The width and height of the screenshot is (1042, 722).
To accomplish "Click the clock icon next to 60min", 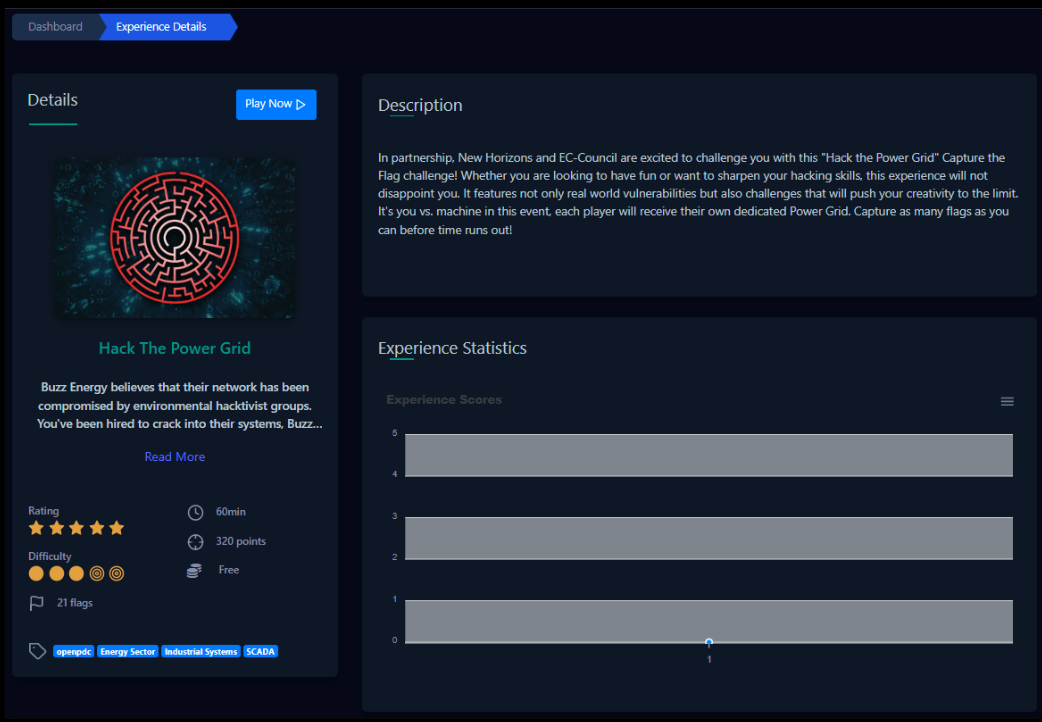I will 196,511.
